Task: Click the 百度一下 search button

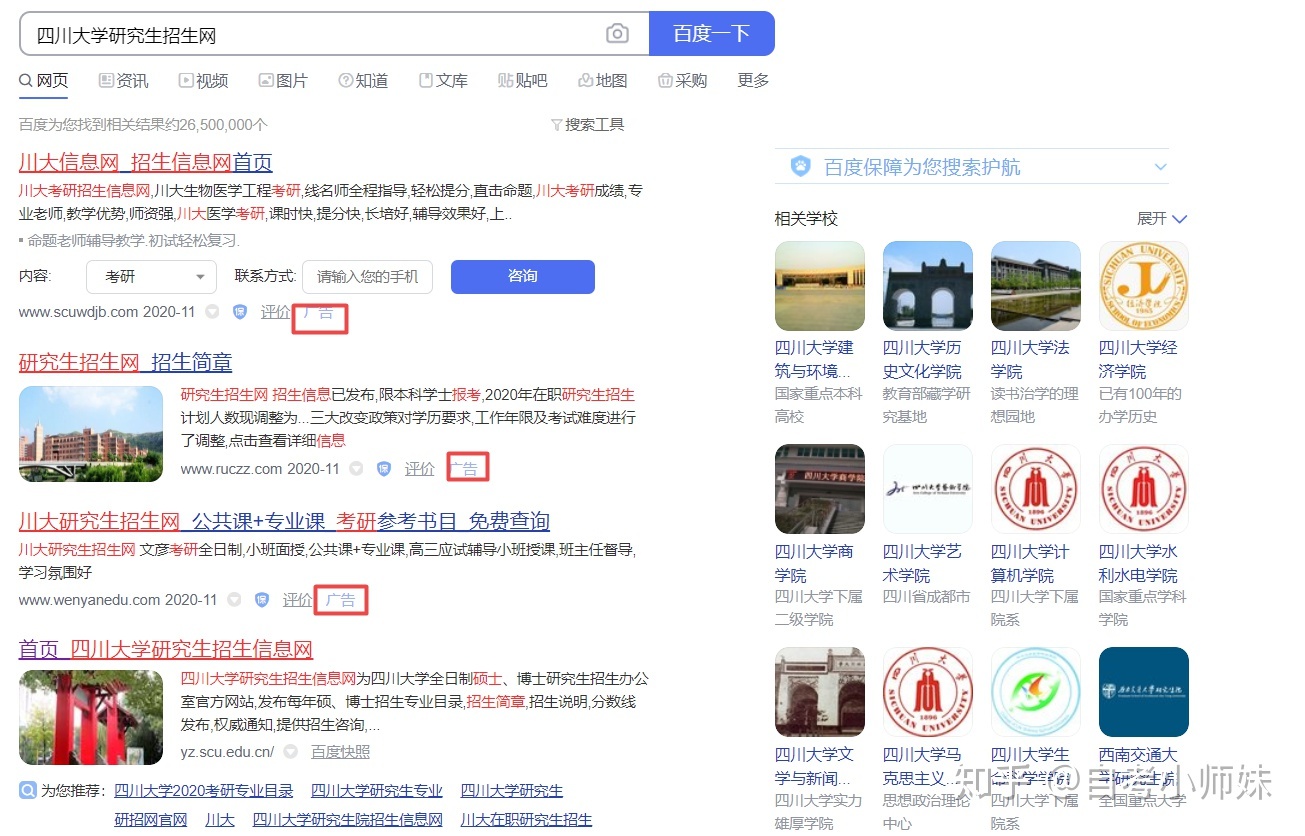Action: tap(711, 34)
